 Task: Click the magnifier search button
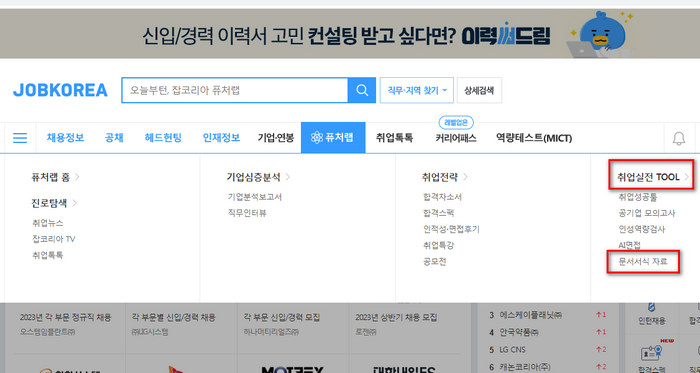(x=362, y=90)
